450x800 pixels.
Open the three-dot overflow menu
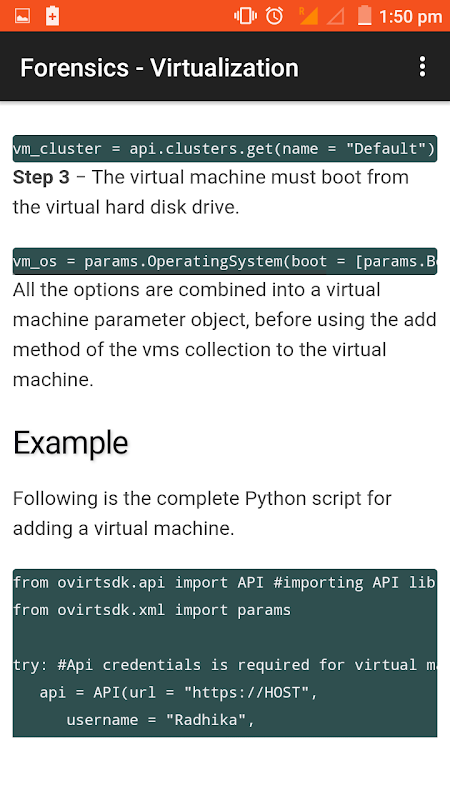pos(422,67)
